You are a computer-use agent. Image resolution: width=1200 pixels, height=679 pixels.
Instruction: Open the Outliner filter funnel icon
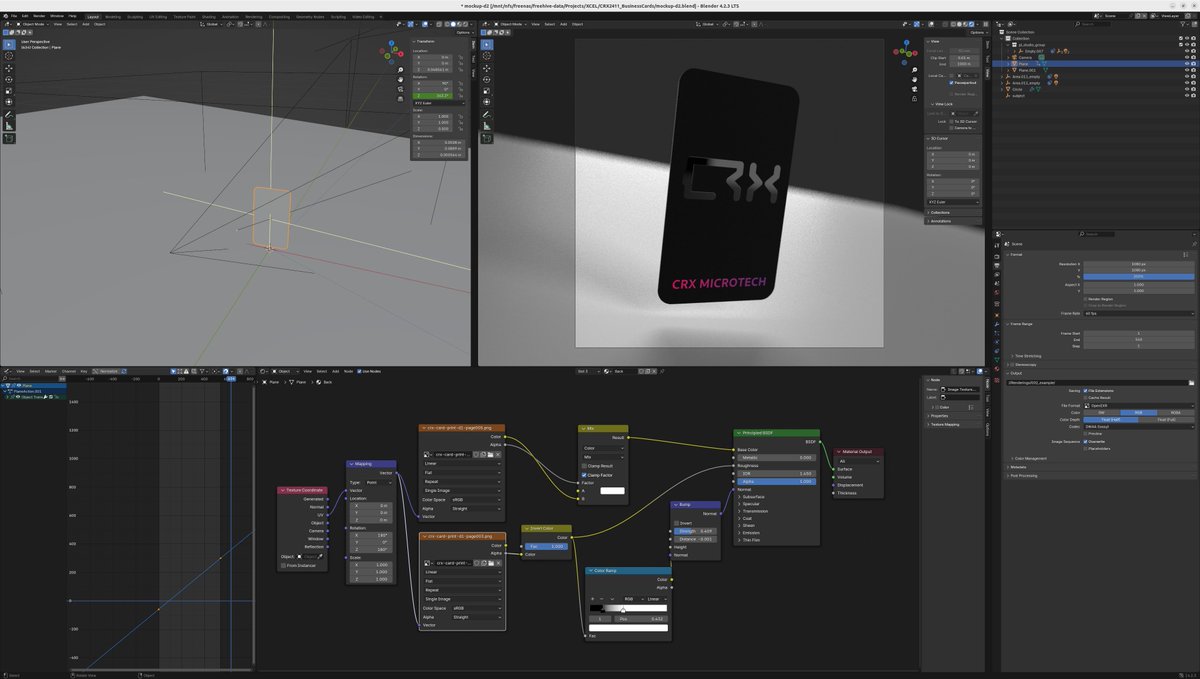[1181, 23]
